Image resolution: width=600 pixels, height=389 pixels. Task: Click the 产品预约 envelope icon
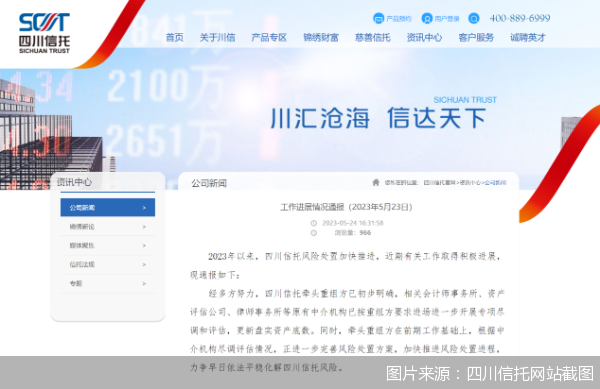pos(378,18)
